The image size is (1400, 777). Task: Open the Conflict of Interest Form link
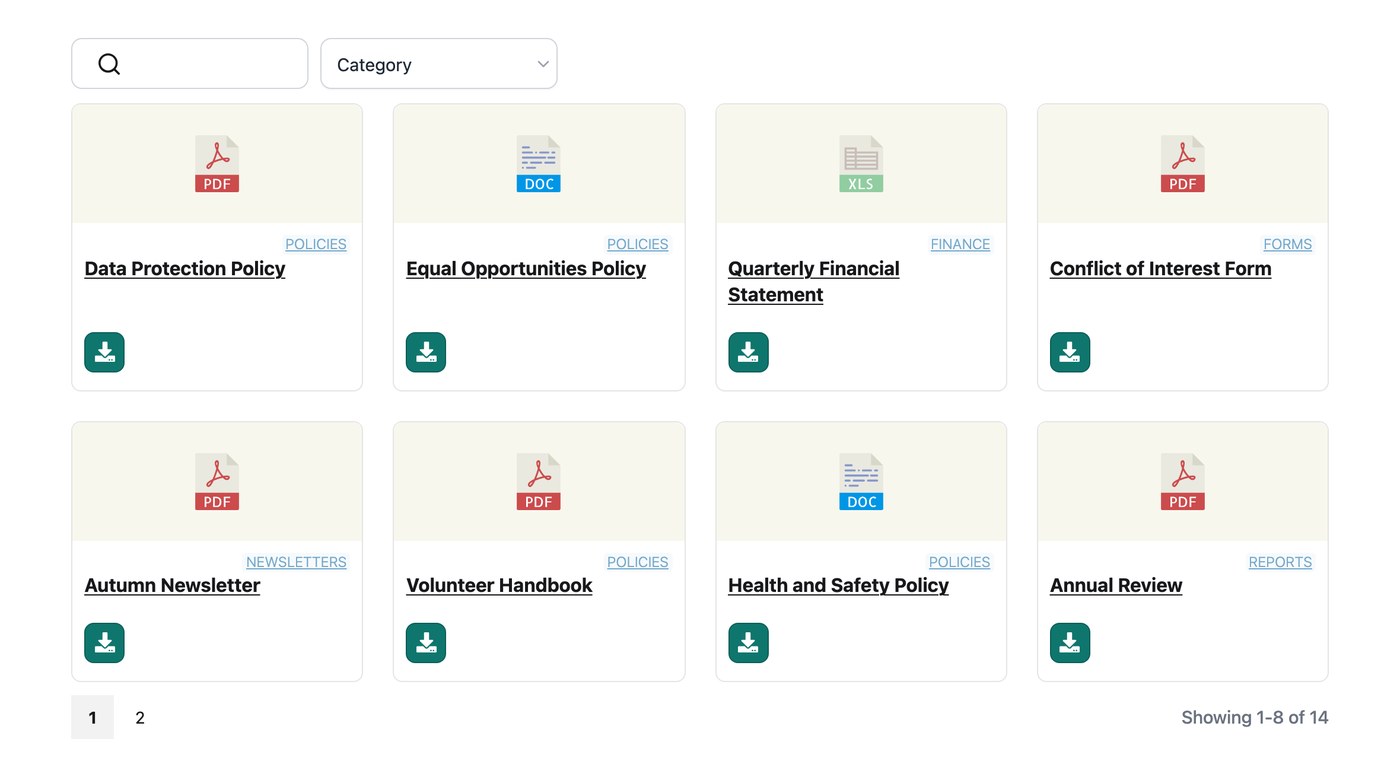tap(1161, 269)
